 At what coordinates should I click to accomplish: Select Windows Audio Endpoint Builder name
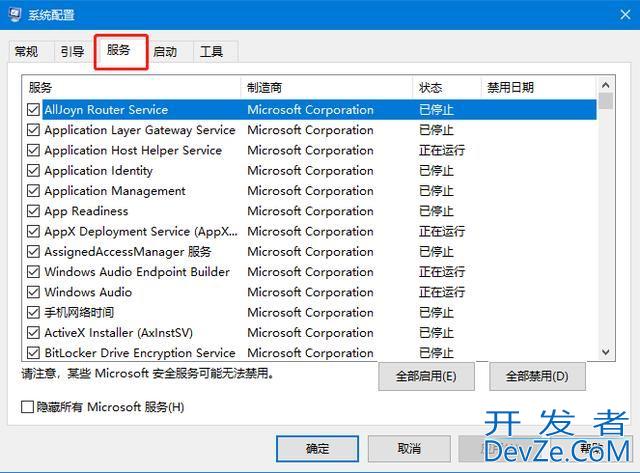pos(137,272)
